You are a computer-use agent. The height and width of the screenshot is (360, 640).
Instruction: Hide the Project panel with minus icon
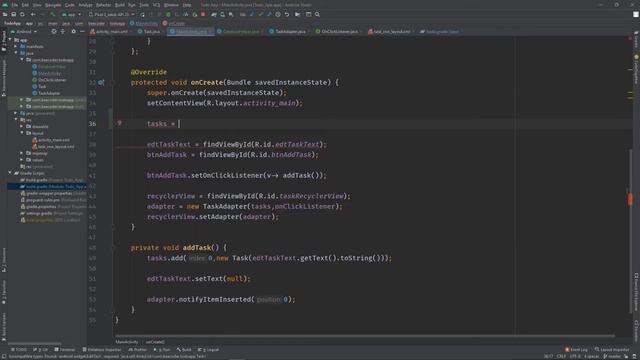82,31
